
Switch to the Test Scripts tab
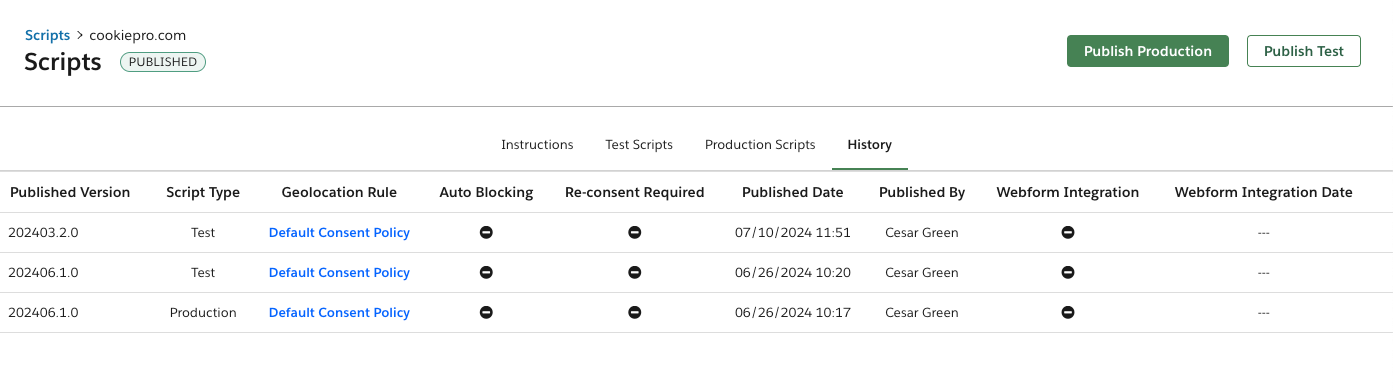(x=639, y=144)
